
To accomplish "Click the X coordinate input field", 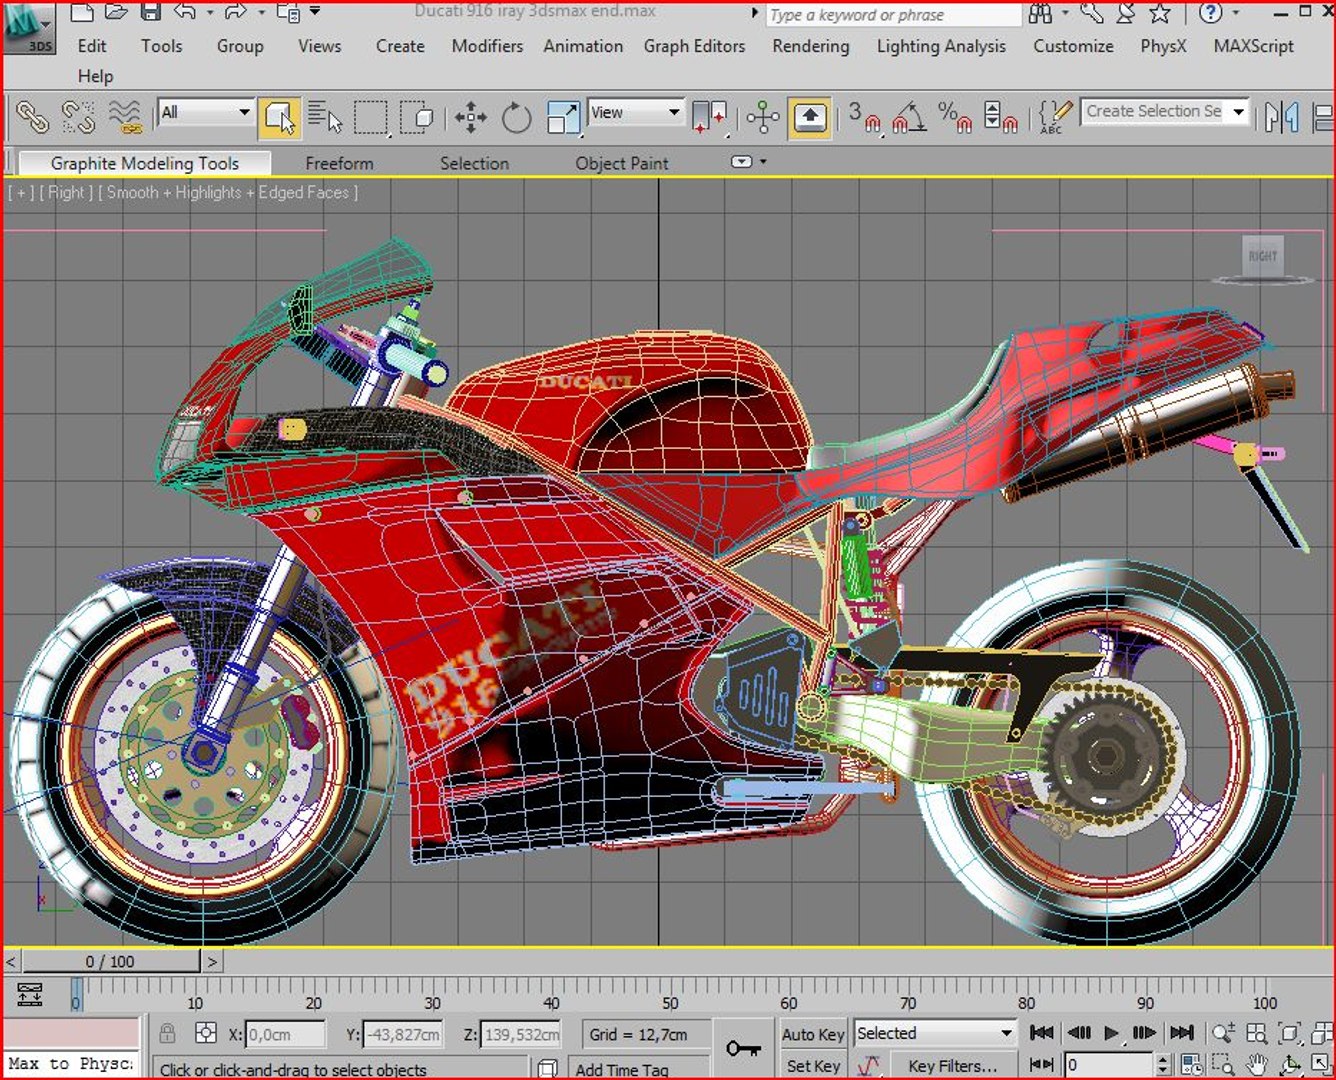I will 285,1034.
